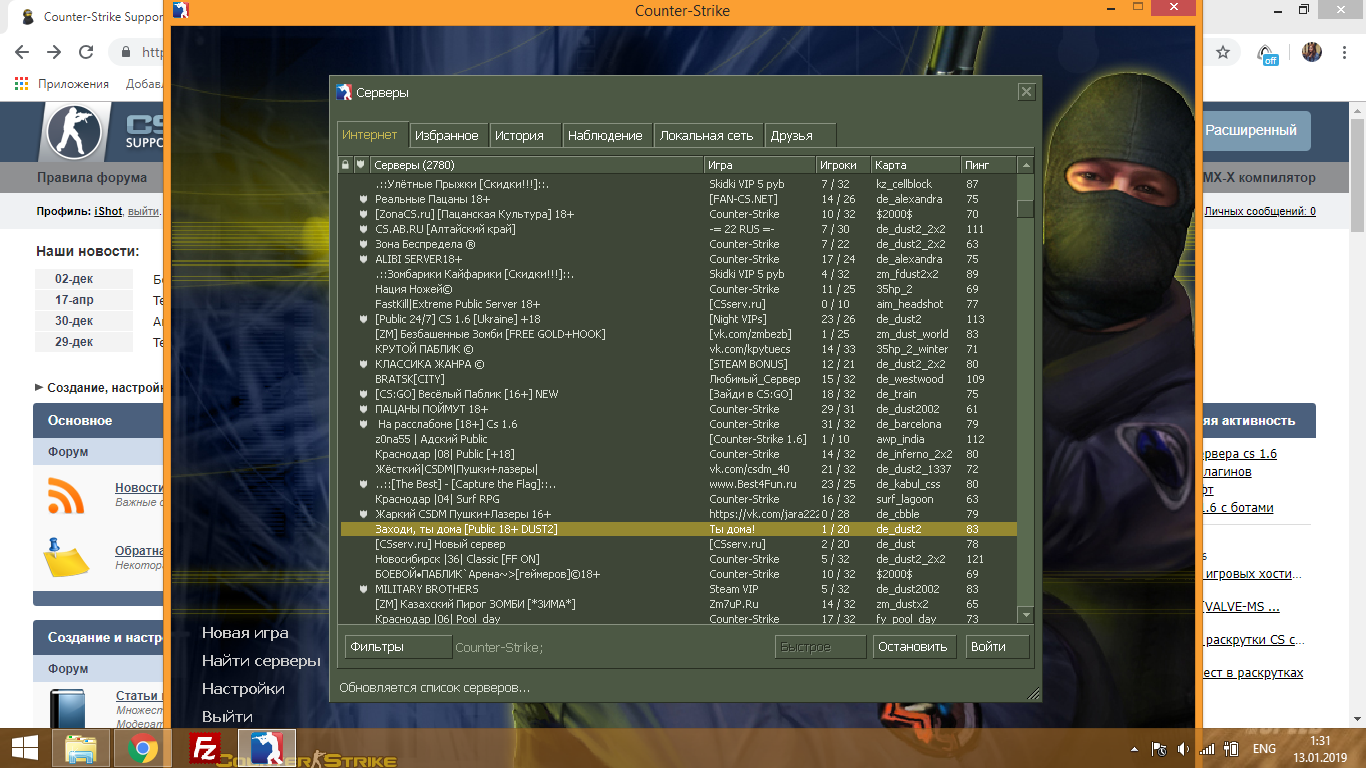Open Настройки in the game menu
Viewport: 1366px width, 768px height.
point(243,689)
